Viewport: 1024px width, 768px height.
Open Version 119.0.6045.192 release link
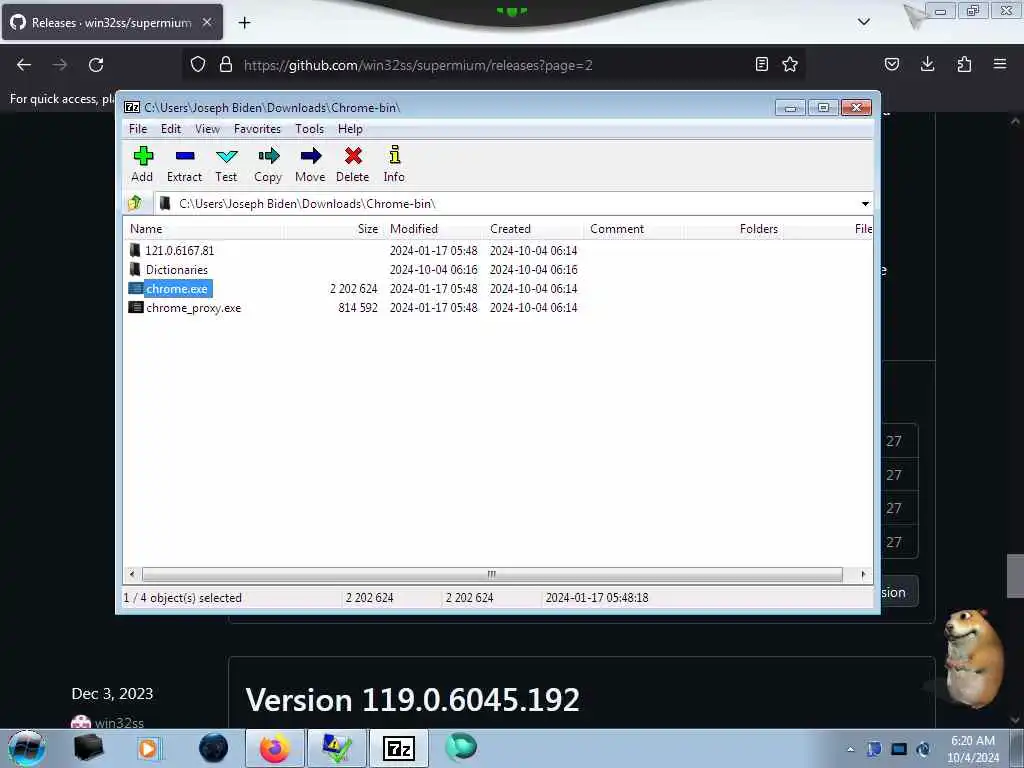(412, 700)
